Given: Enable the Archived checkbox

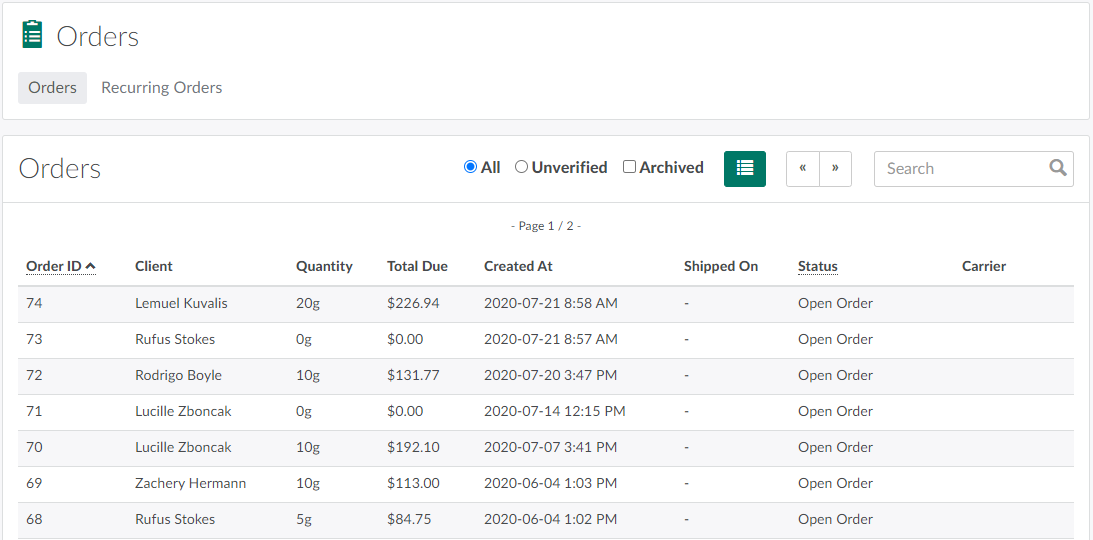Looking at the screenshot, I should (629, 167).
